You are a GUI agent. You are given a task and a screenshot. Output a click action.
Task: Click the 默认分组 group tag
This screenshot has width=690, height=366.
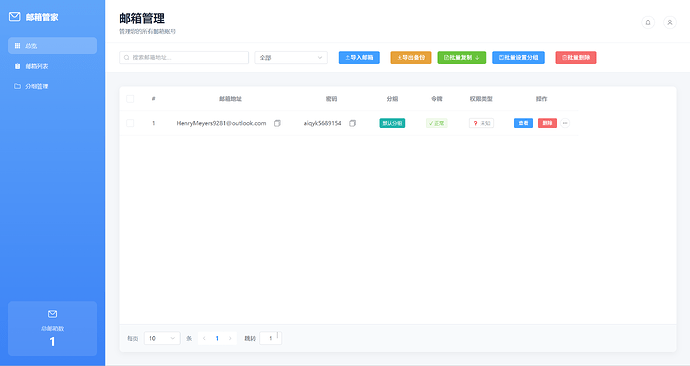[392, 123]
